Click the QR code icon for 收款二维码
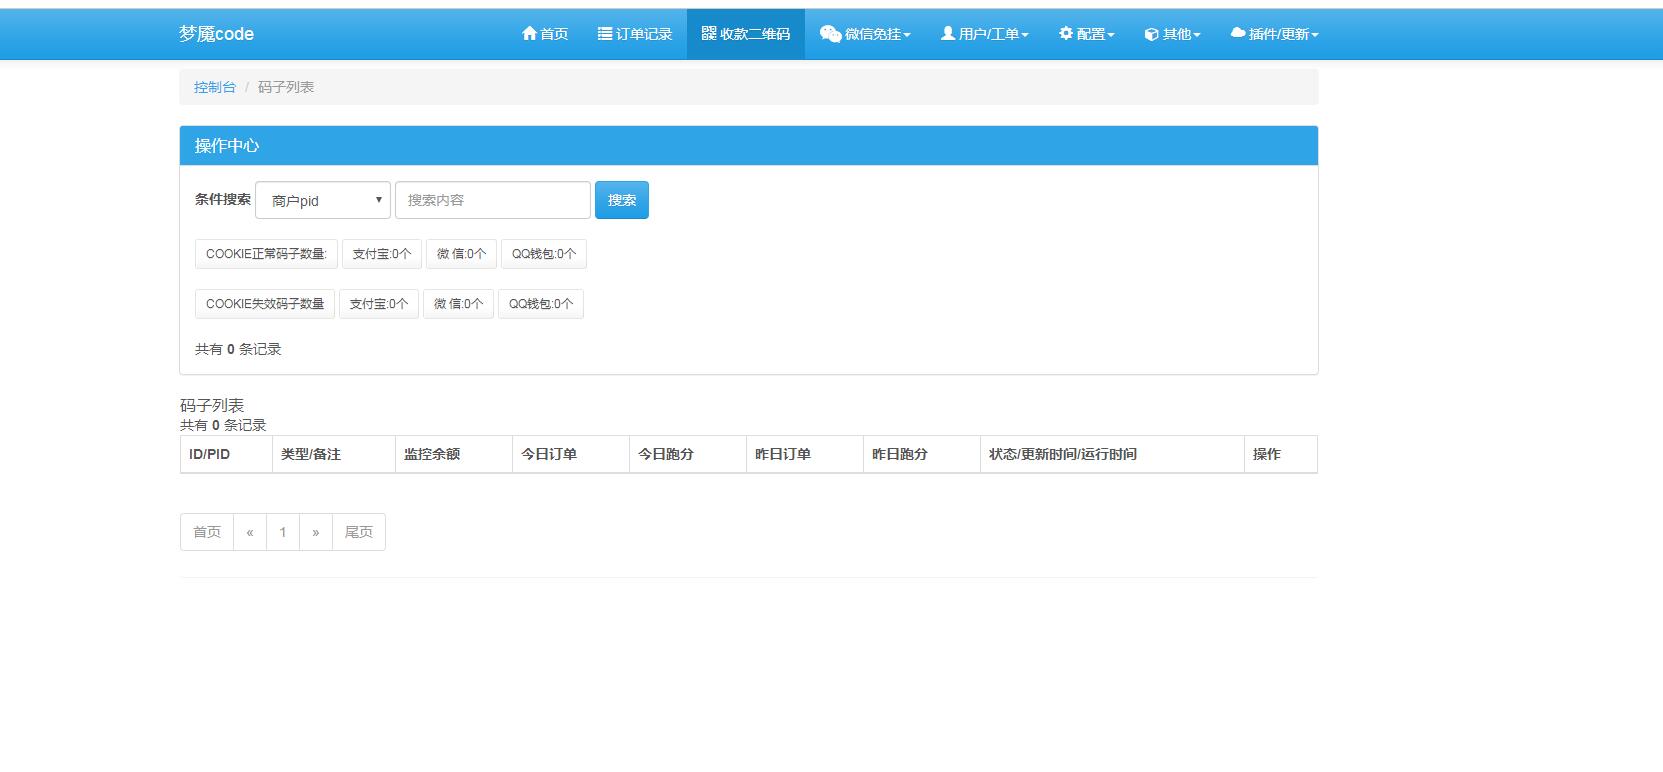This screenshot has width=1663, height=772. [709, 34]
